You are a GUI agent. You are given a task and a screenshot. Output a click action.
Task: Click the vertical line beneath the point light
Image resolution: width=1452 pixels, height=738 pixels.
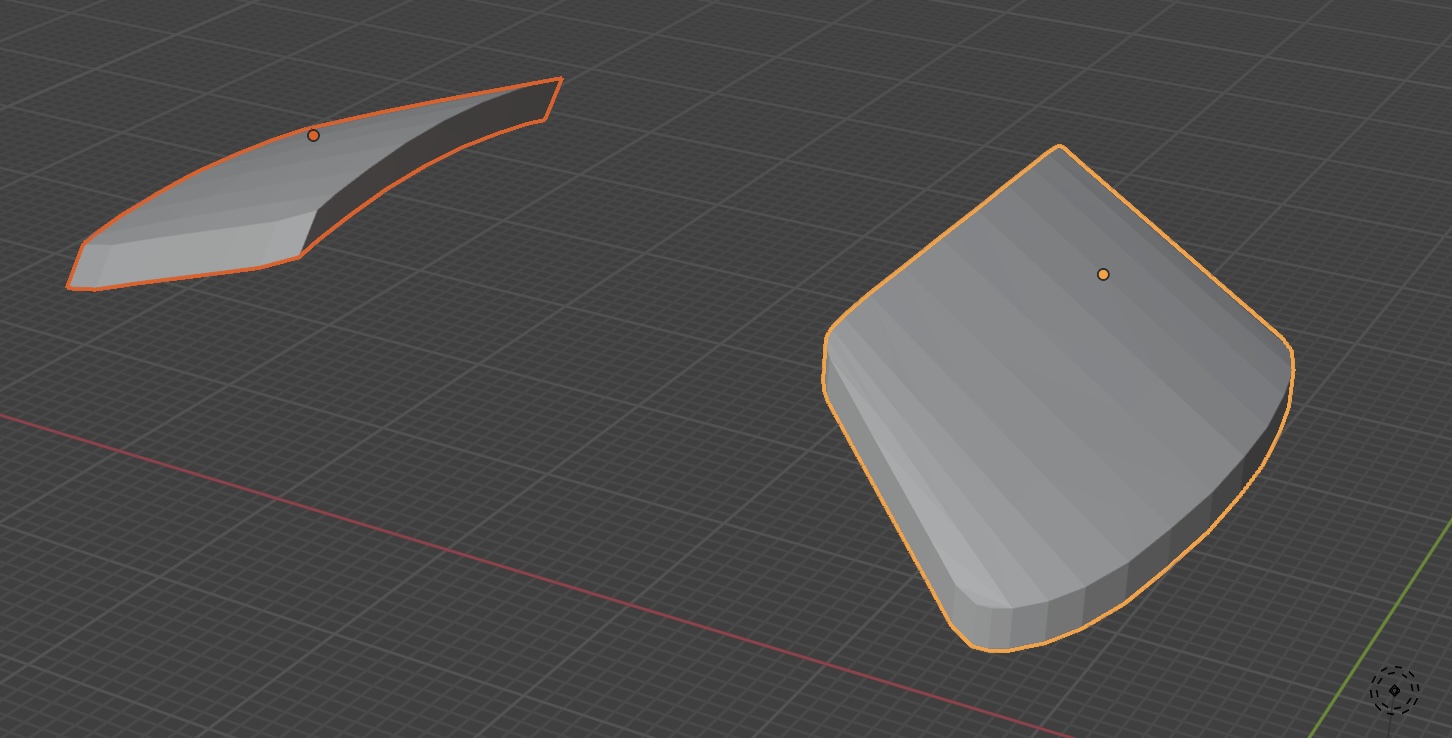pos(1393,724)
